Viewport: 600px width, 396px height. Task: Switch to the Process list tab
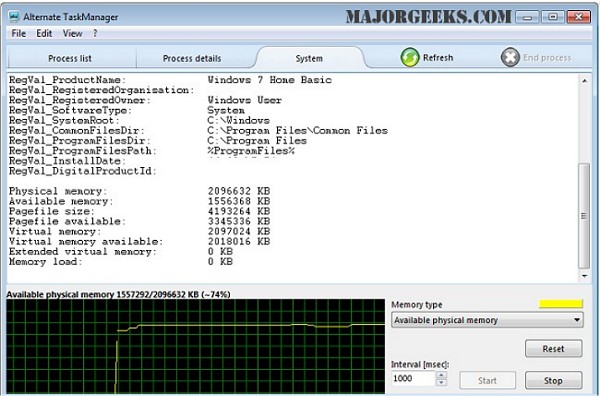(70, 59)
